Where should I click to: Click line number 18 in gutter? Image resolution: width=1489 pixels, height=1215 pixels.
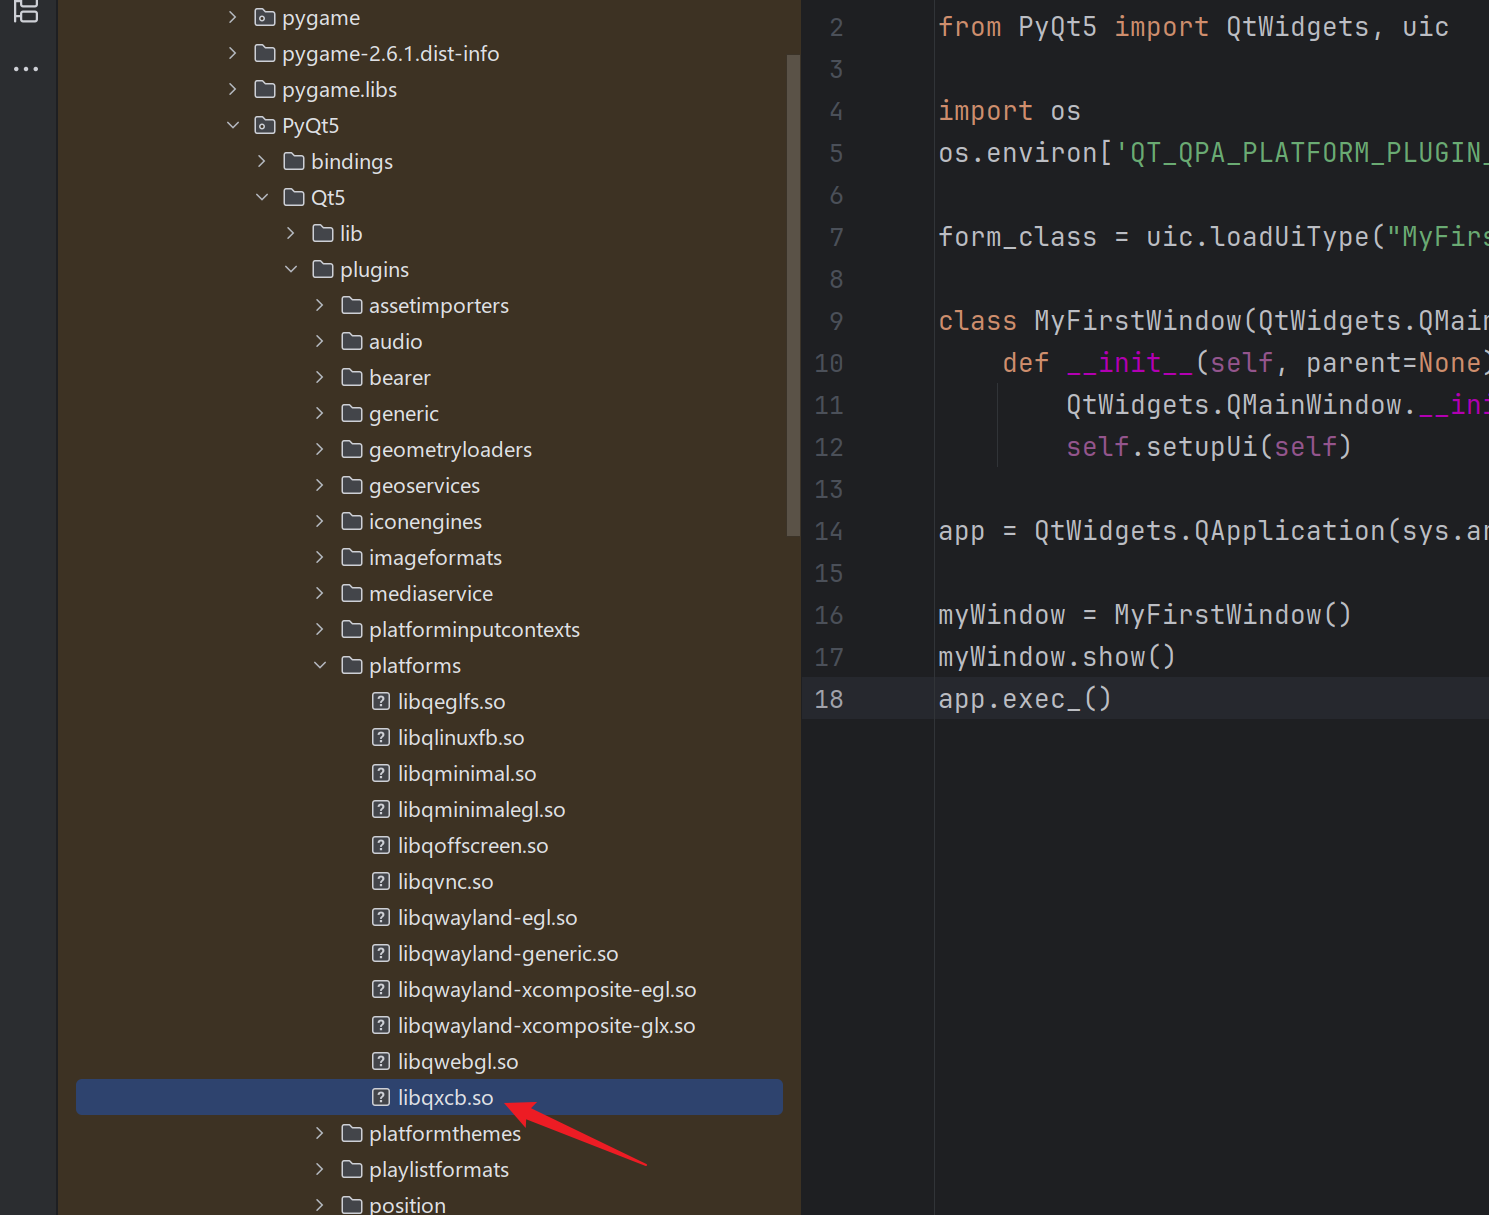pyautogui.click(x=829, y=699)
